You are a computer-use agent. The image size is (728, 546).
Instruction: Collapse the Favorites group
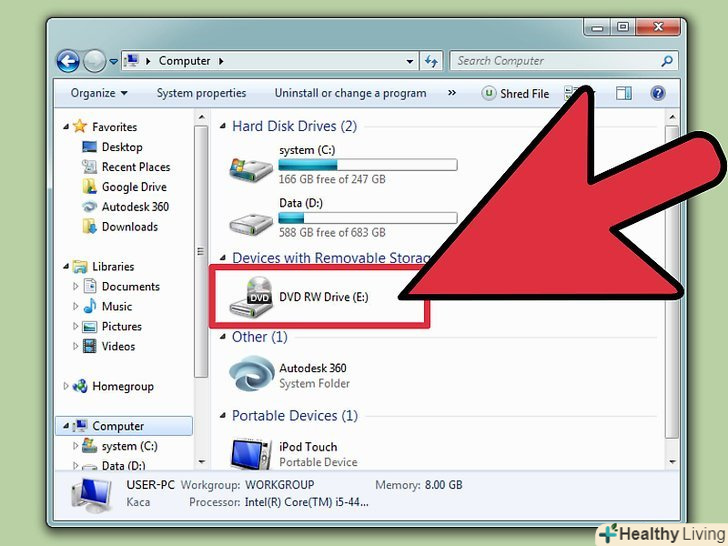[x=66, y=126]
